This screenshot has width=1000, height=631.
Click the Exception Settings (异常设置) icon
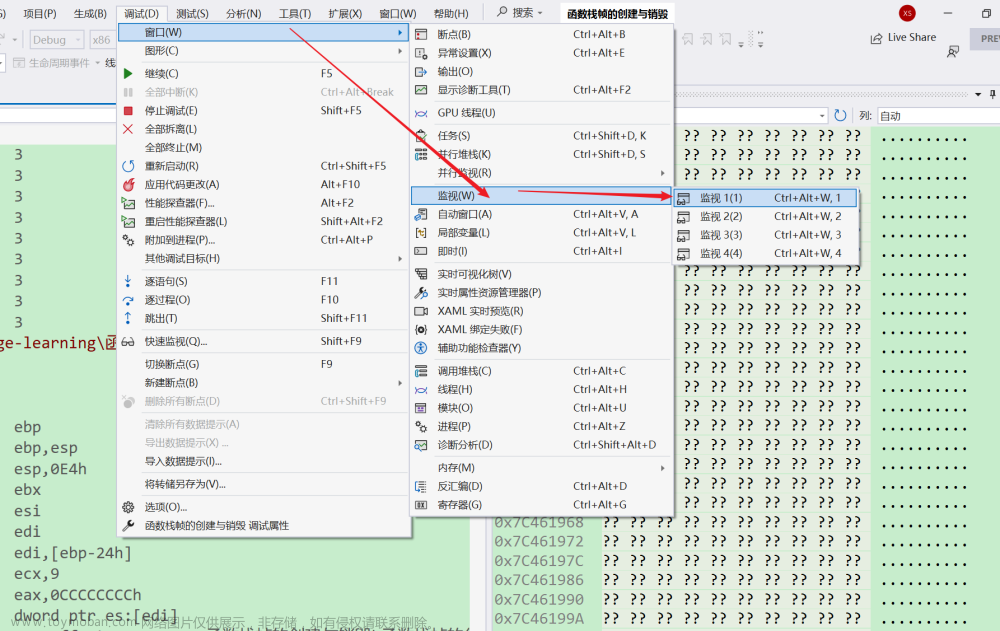421,53
